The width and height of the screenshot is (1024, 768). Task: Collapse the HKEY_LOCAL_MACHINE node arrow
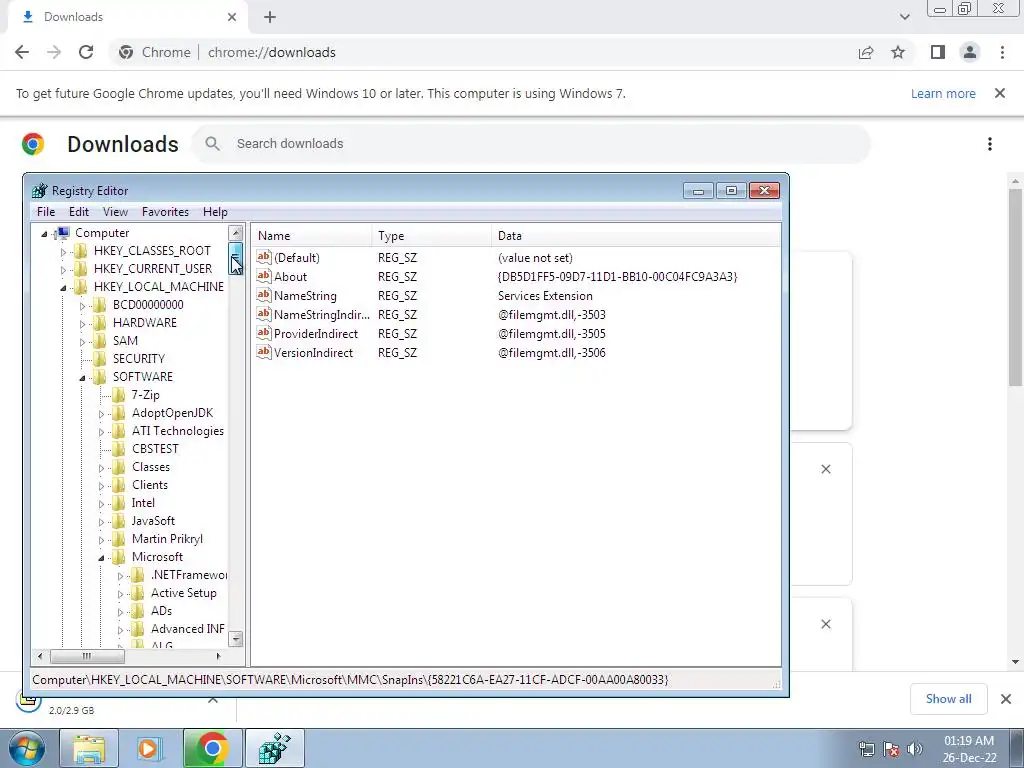(x=63, y=287)
